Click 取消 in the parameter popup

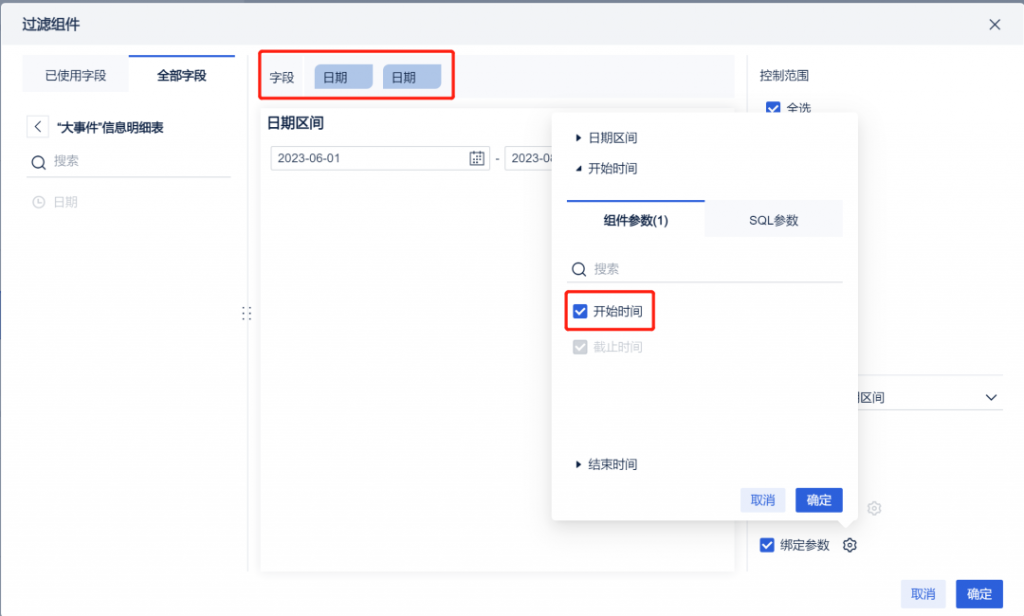pos(763,500)
